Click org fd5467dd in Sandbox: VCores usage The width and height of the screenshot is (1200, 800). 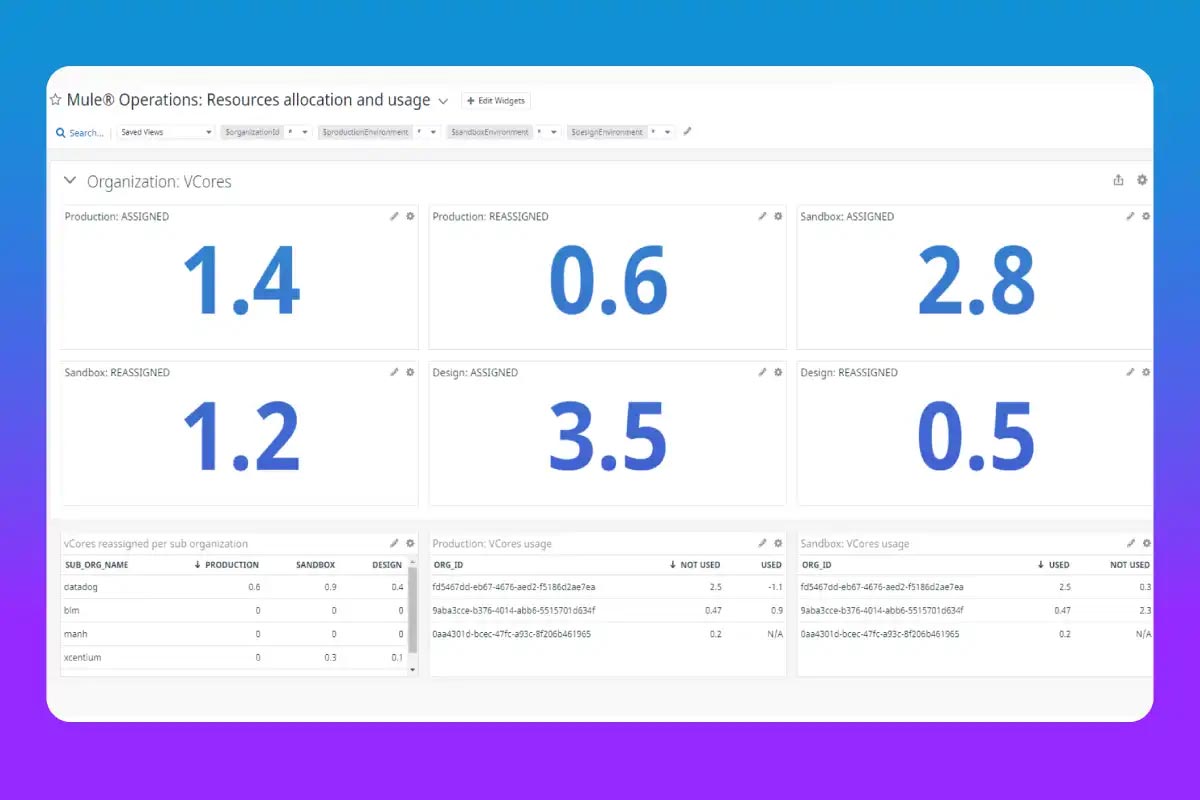click(x=882, y=587)
